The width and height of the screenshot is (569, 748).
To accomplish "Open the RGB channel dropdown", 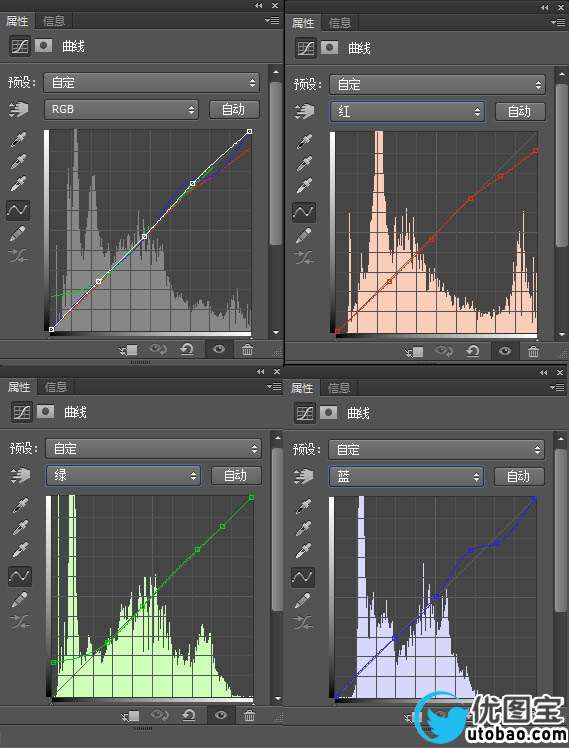I will [x=121, y=109].
